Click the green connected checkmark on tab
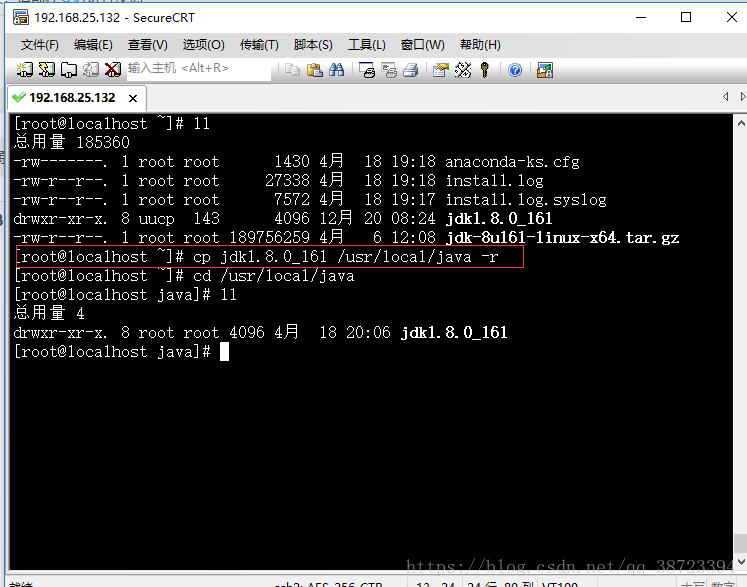This screenshot has width=747, height=587. [19, 97]
